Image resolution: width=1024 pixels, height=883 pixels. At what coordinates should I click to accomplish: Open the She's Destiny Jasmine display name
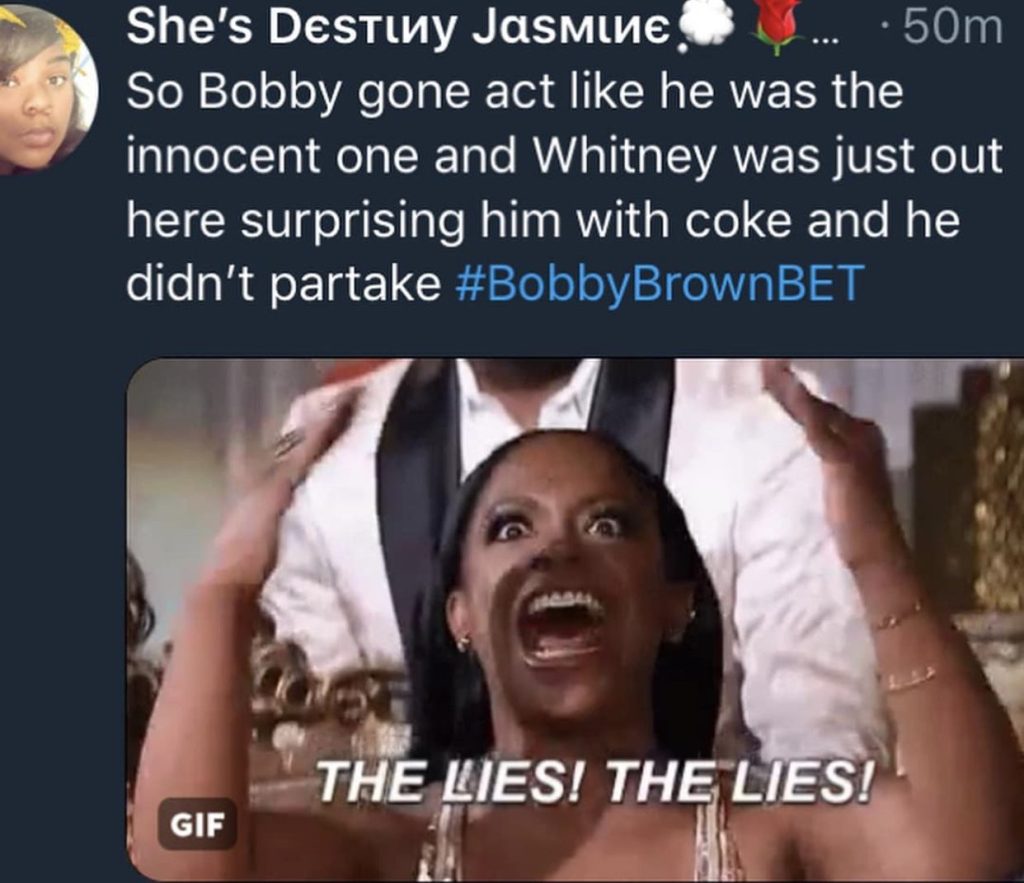pos(398,29)
